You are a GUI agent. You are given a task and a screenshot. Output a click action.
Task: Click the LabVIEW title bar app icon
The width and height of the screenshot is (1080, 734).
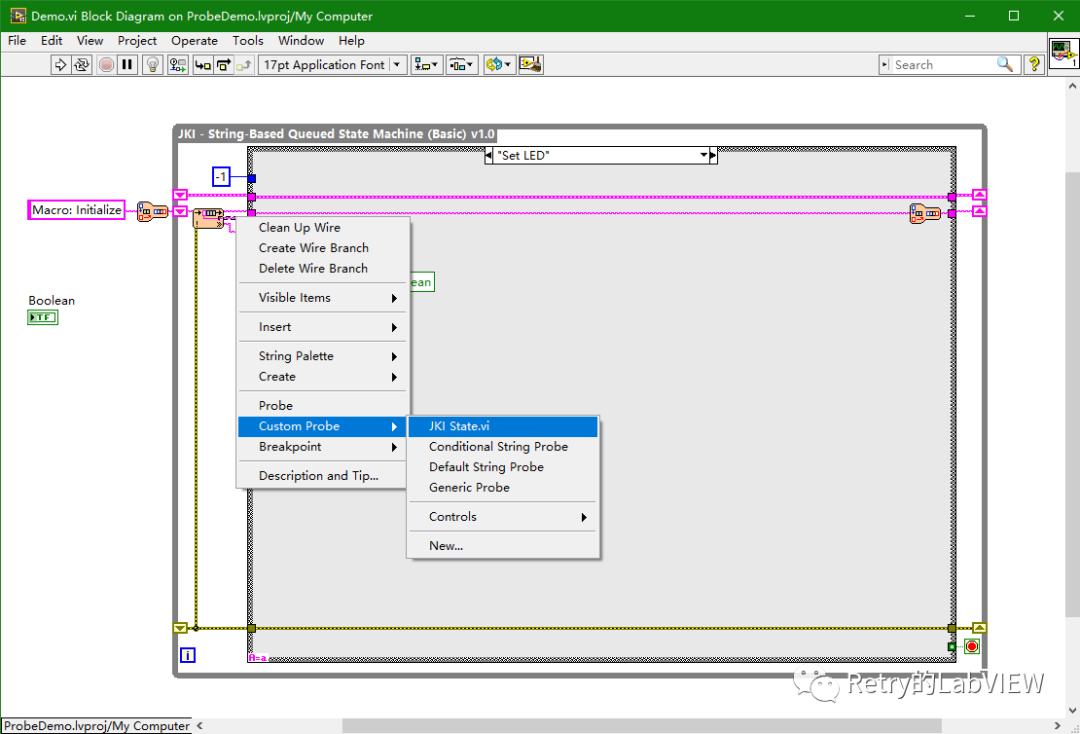click(18, 15)
